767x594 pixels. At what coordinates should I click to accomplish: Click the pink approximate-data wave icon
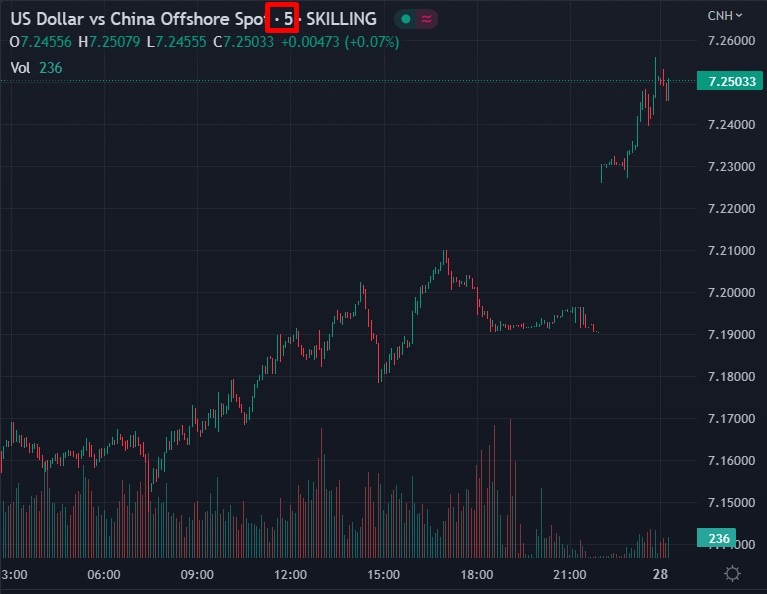click(427, 19)
